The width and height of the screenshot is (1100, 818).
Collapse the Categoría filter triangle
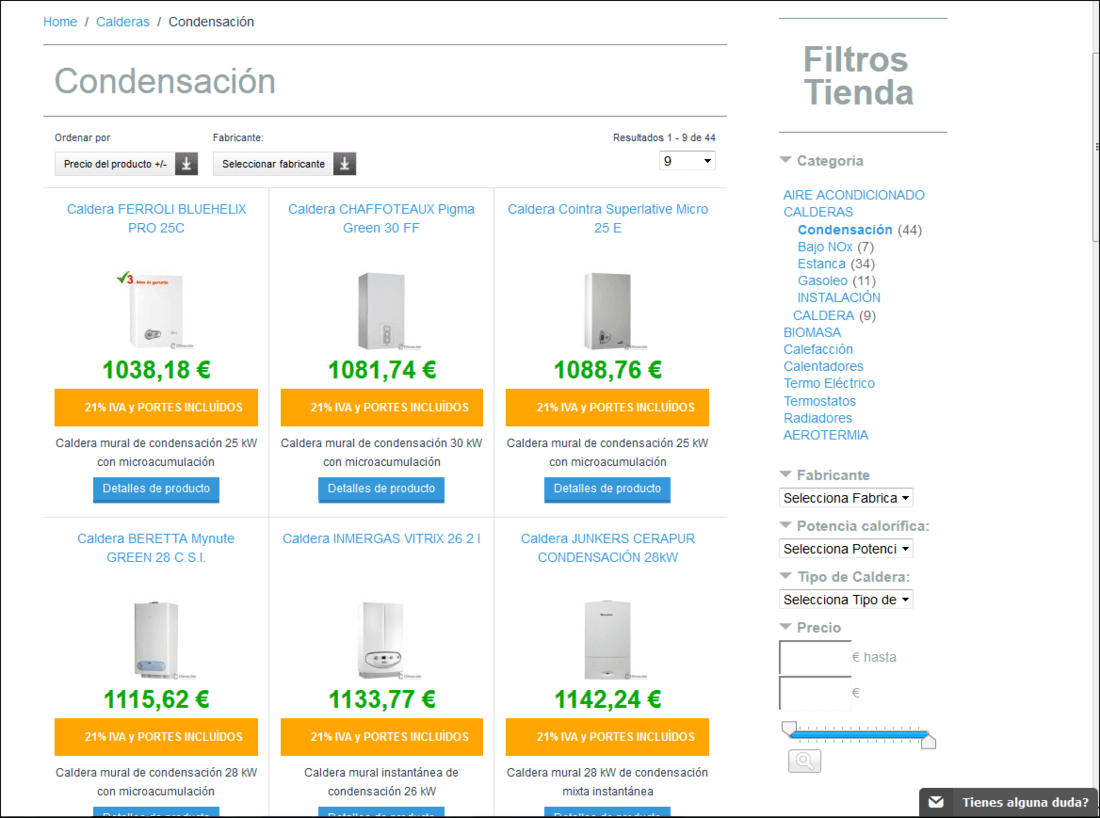[x=786, y=160]
